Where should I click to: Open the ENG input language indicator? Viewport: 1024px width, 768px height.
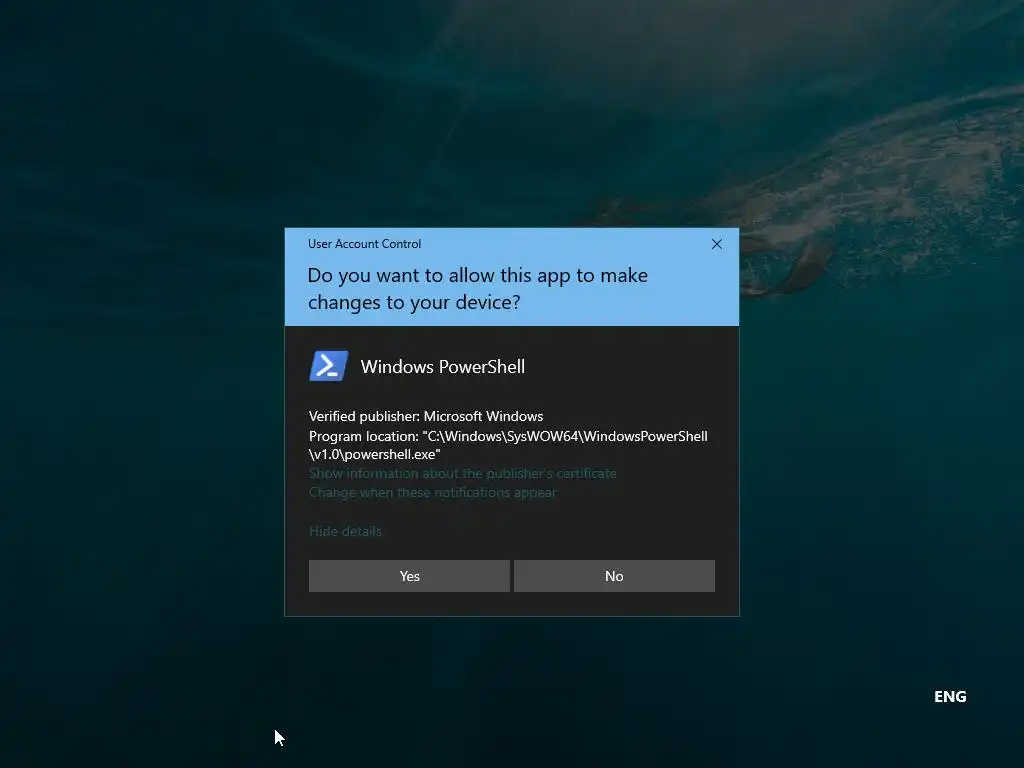(950, 697)
